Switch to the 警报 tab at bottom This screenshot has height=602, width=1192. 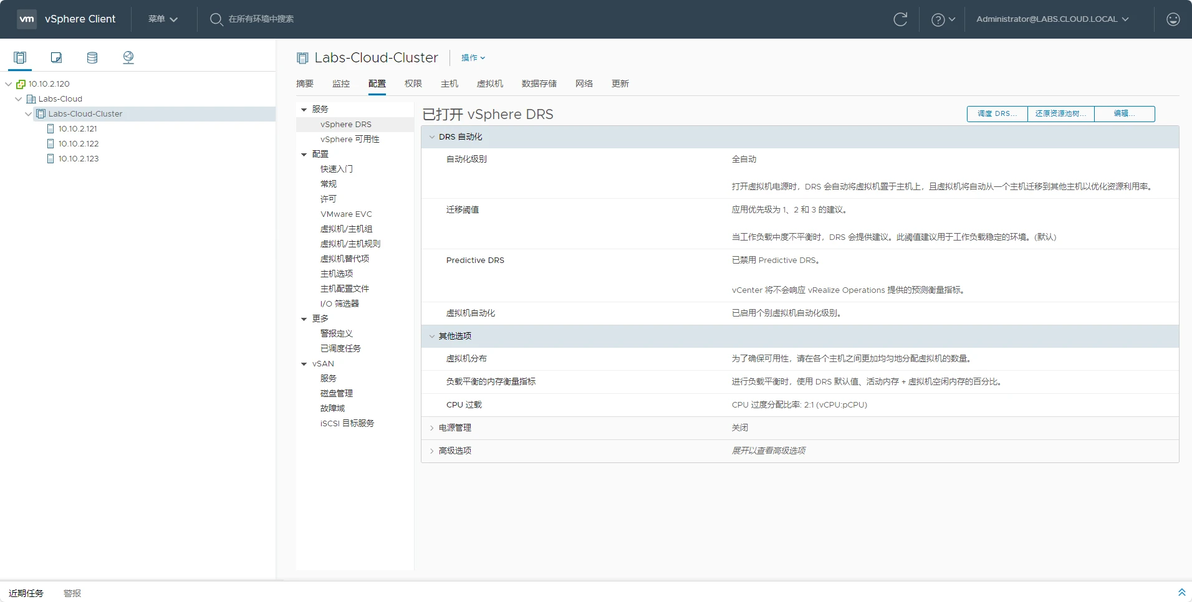tap(72, 594)
